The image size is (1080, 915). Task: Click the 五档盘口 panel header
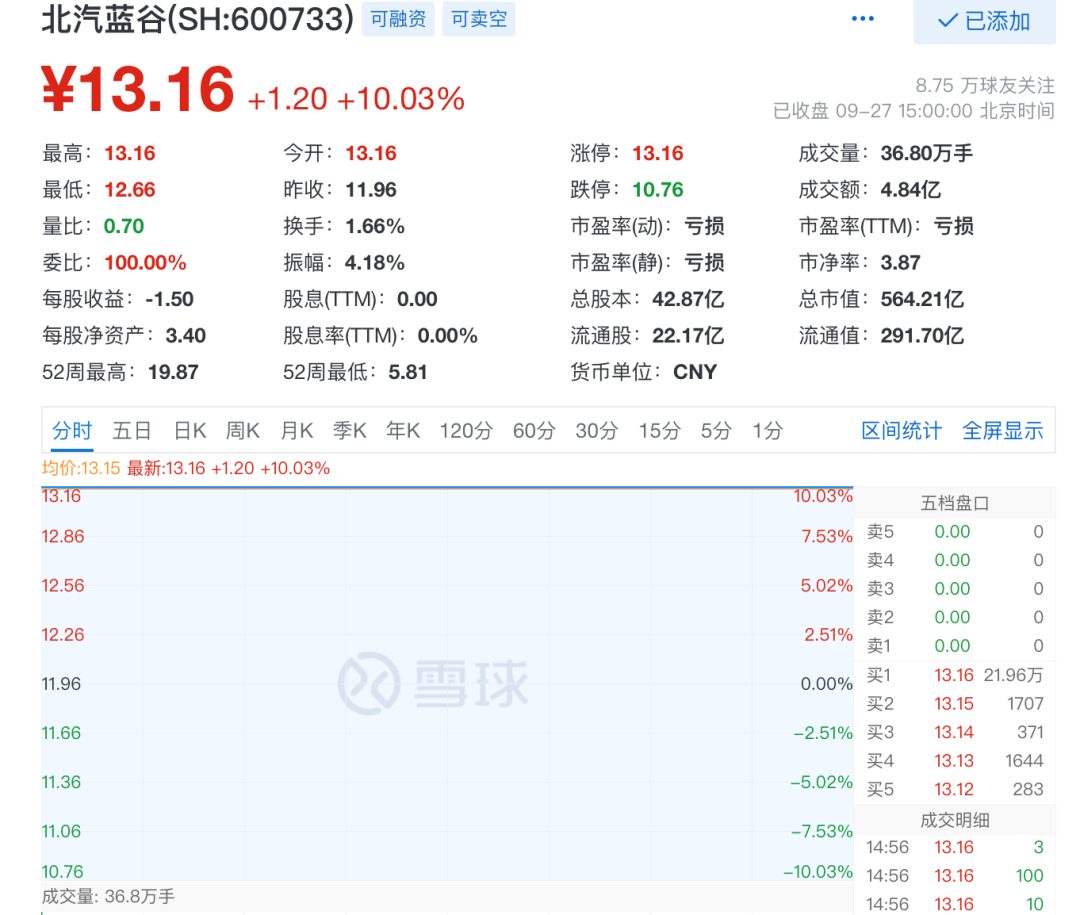point(955,503)
